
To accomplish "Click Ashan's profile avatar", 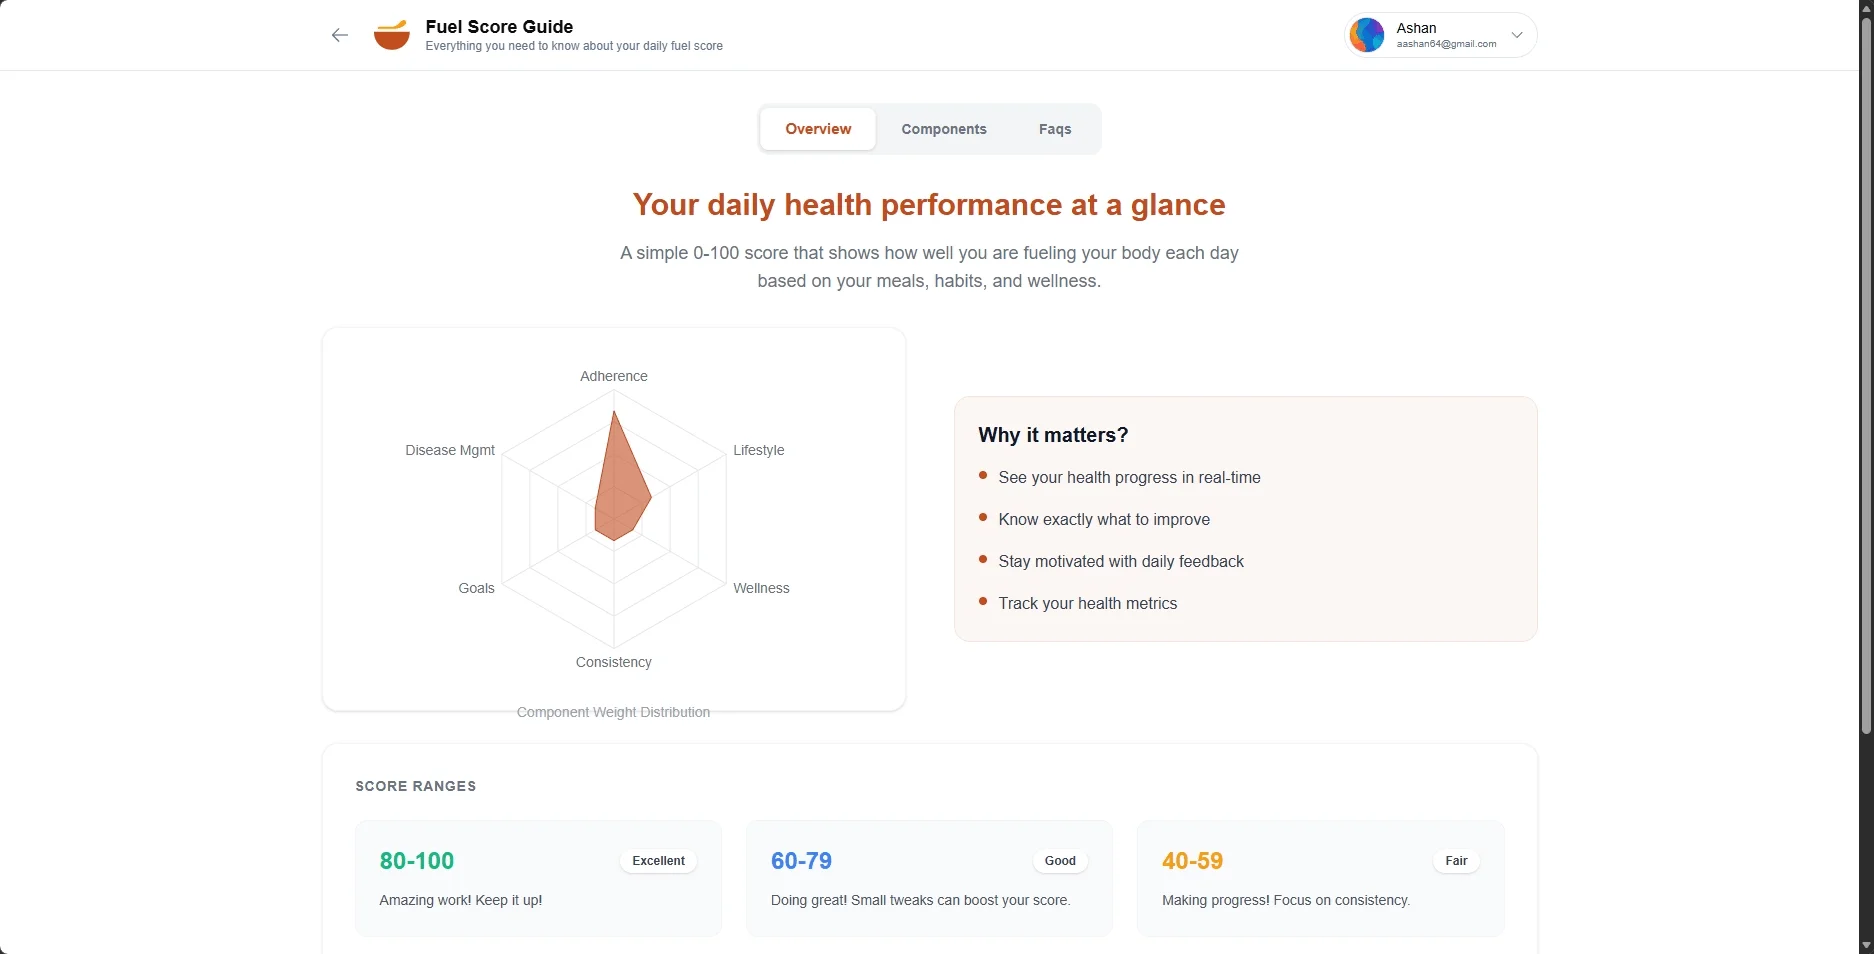I will (1367, 35).
